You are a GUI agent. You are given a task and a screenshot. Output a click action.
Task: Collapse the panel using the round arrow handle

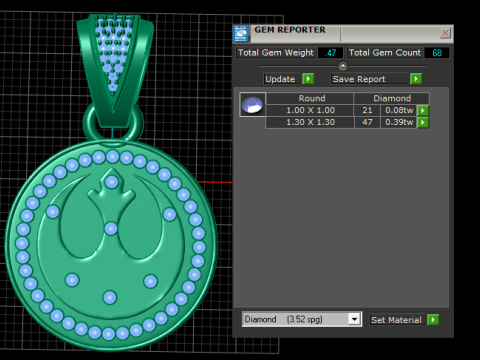coord(343,66)
